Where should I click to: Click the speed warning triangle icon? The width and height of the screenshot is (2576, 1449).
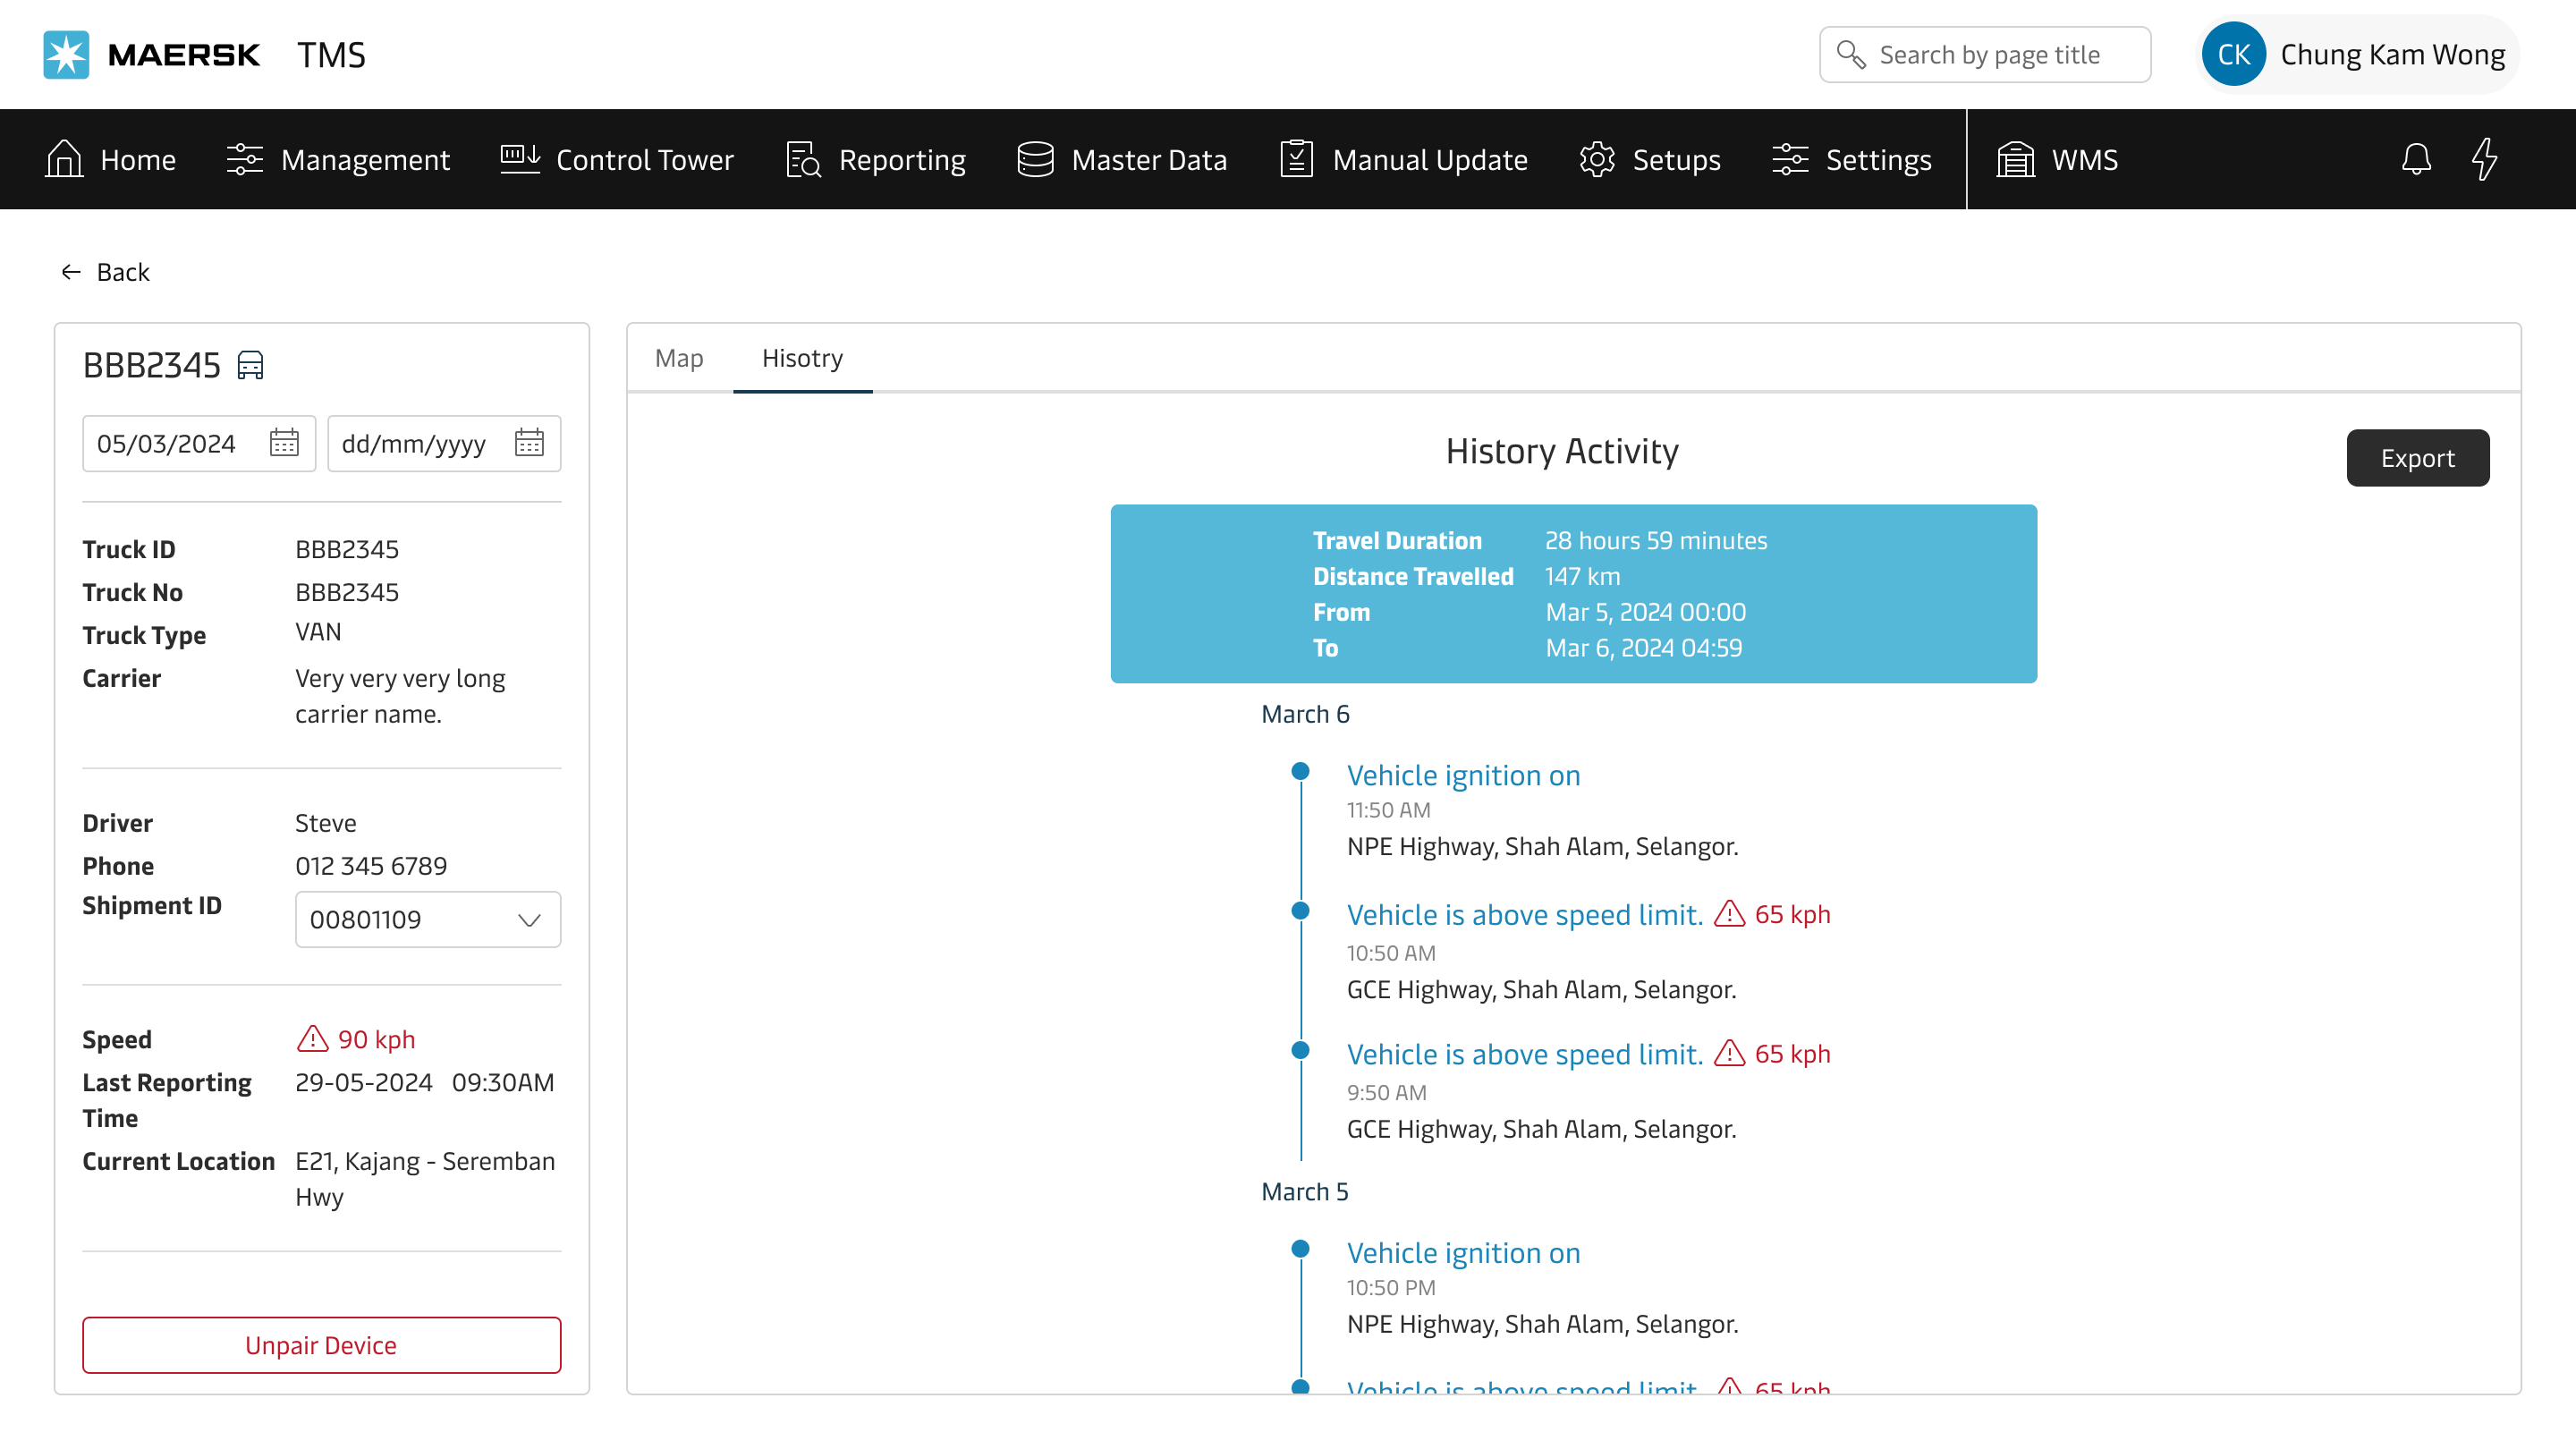click(312, 1039)
